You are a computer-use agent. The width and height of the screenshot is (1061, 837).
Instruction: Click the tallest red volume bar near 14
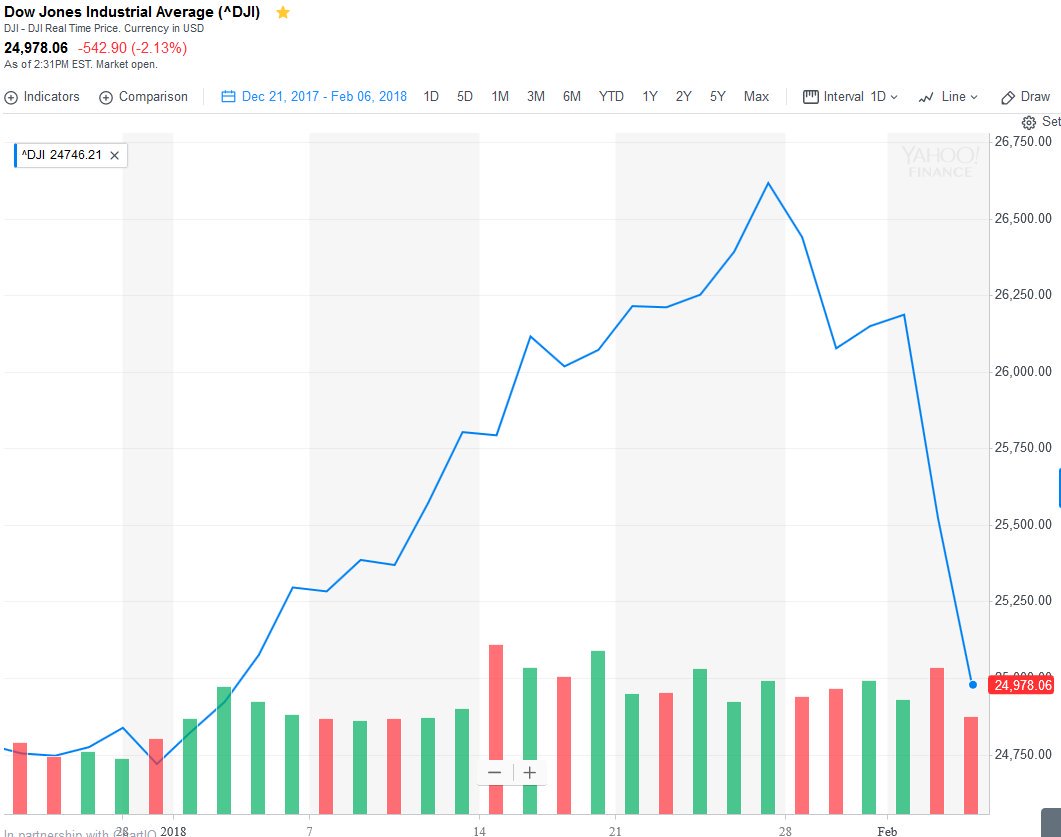click(496, 729)
